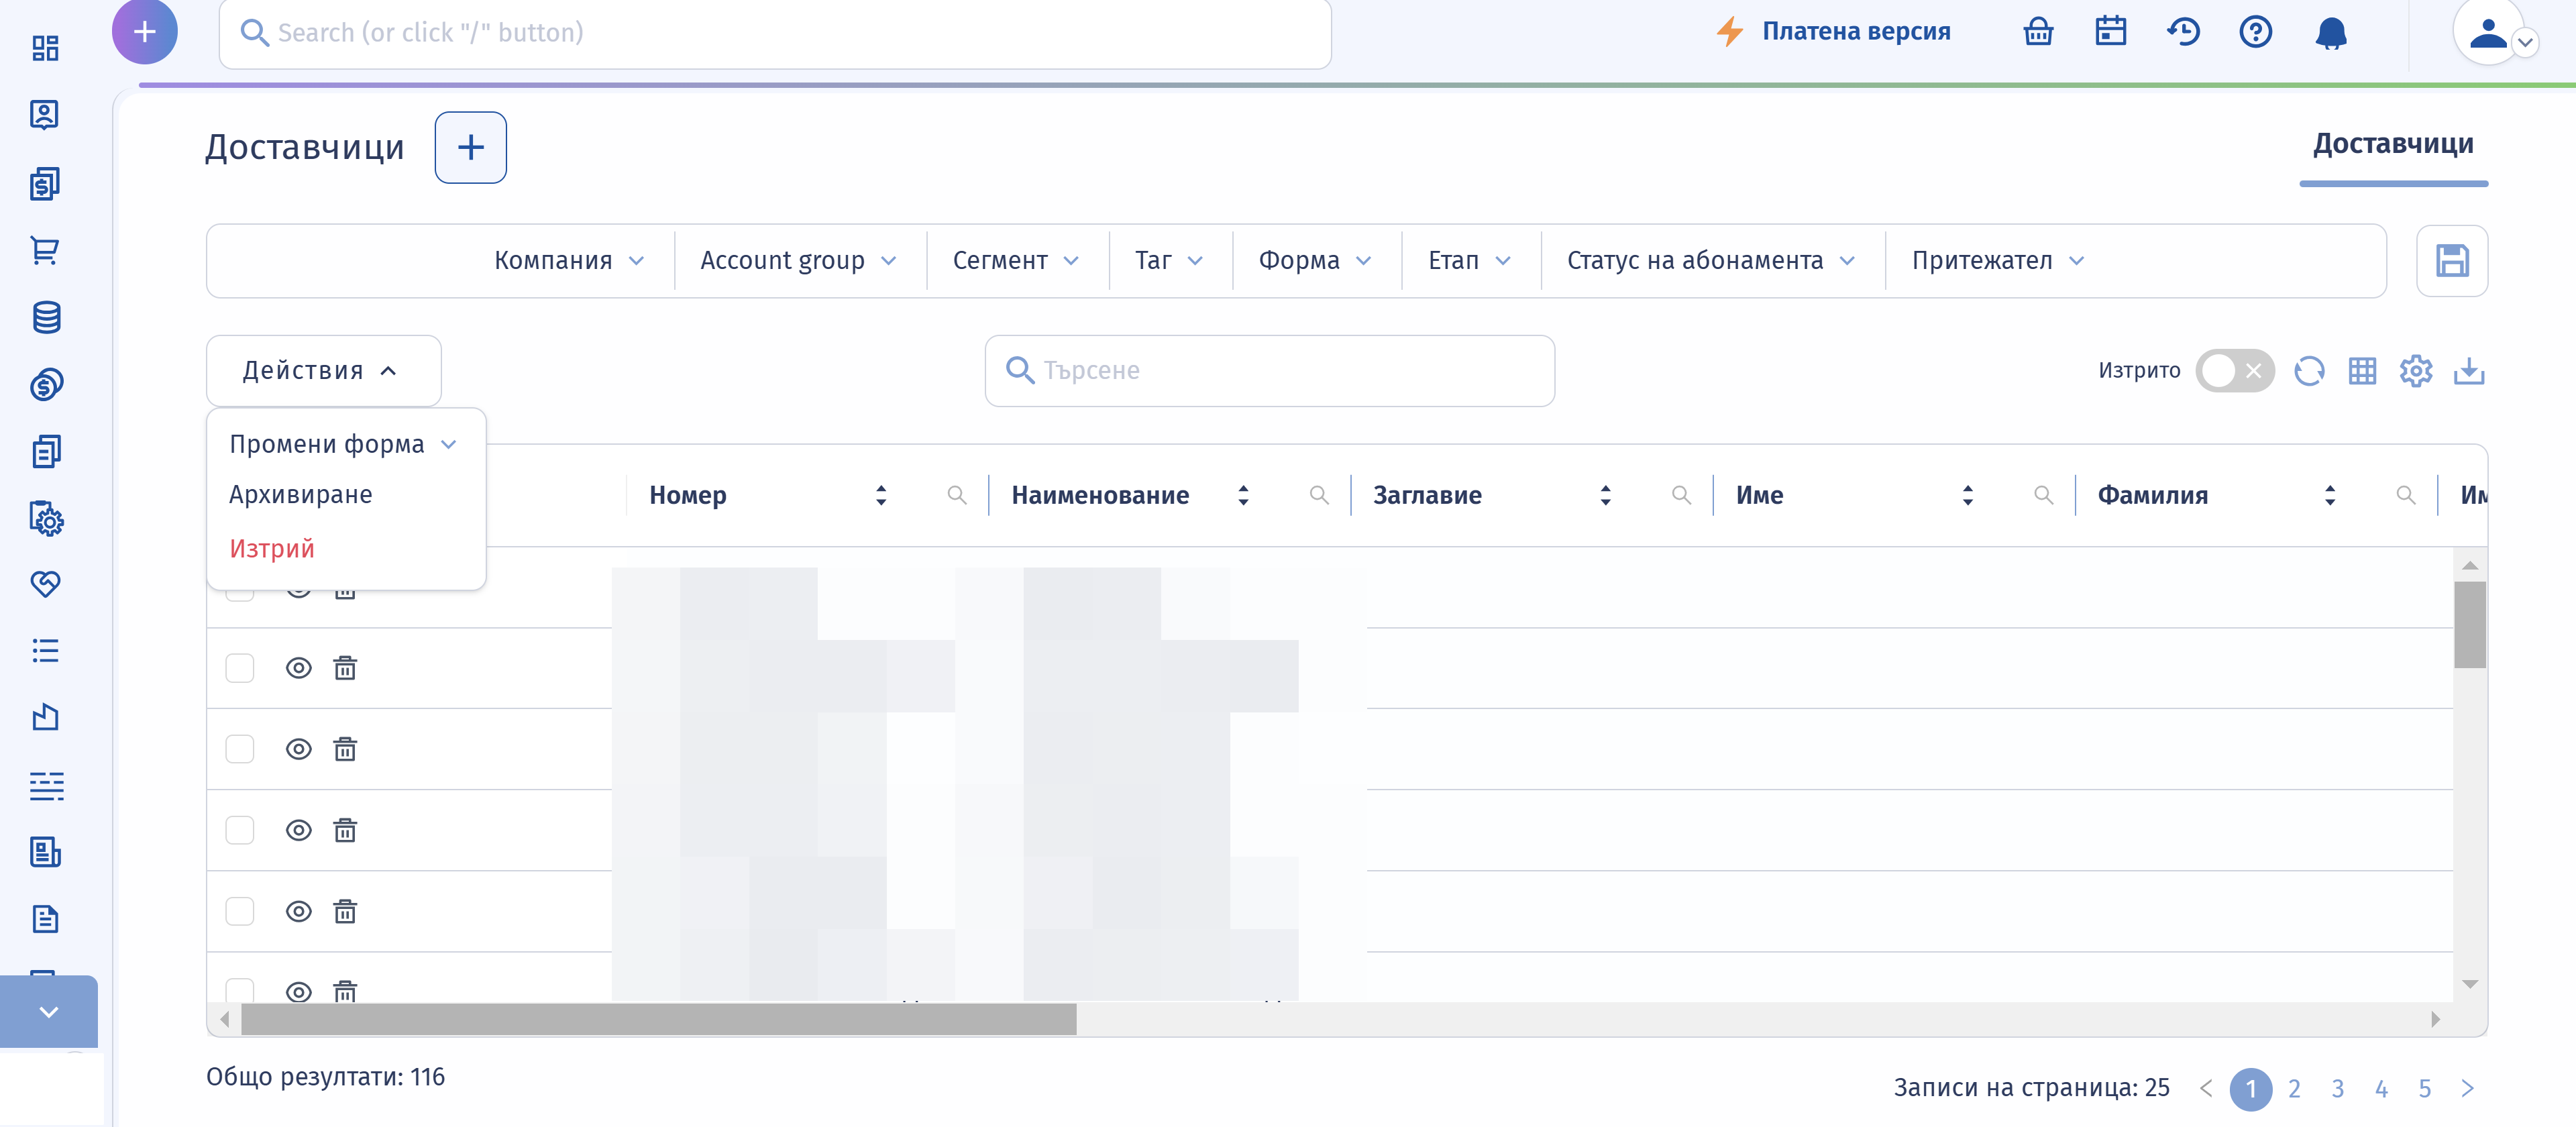Click the trash icon in second row
The width and height of the screenshot is (2576, 1127).
pos(345,668)
